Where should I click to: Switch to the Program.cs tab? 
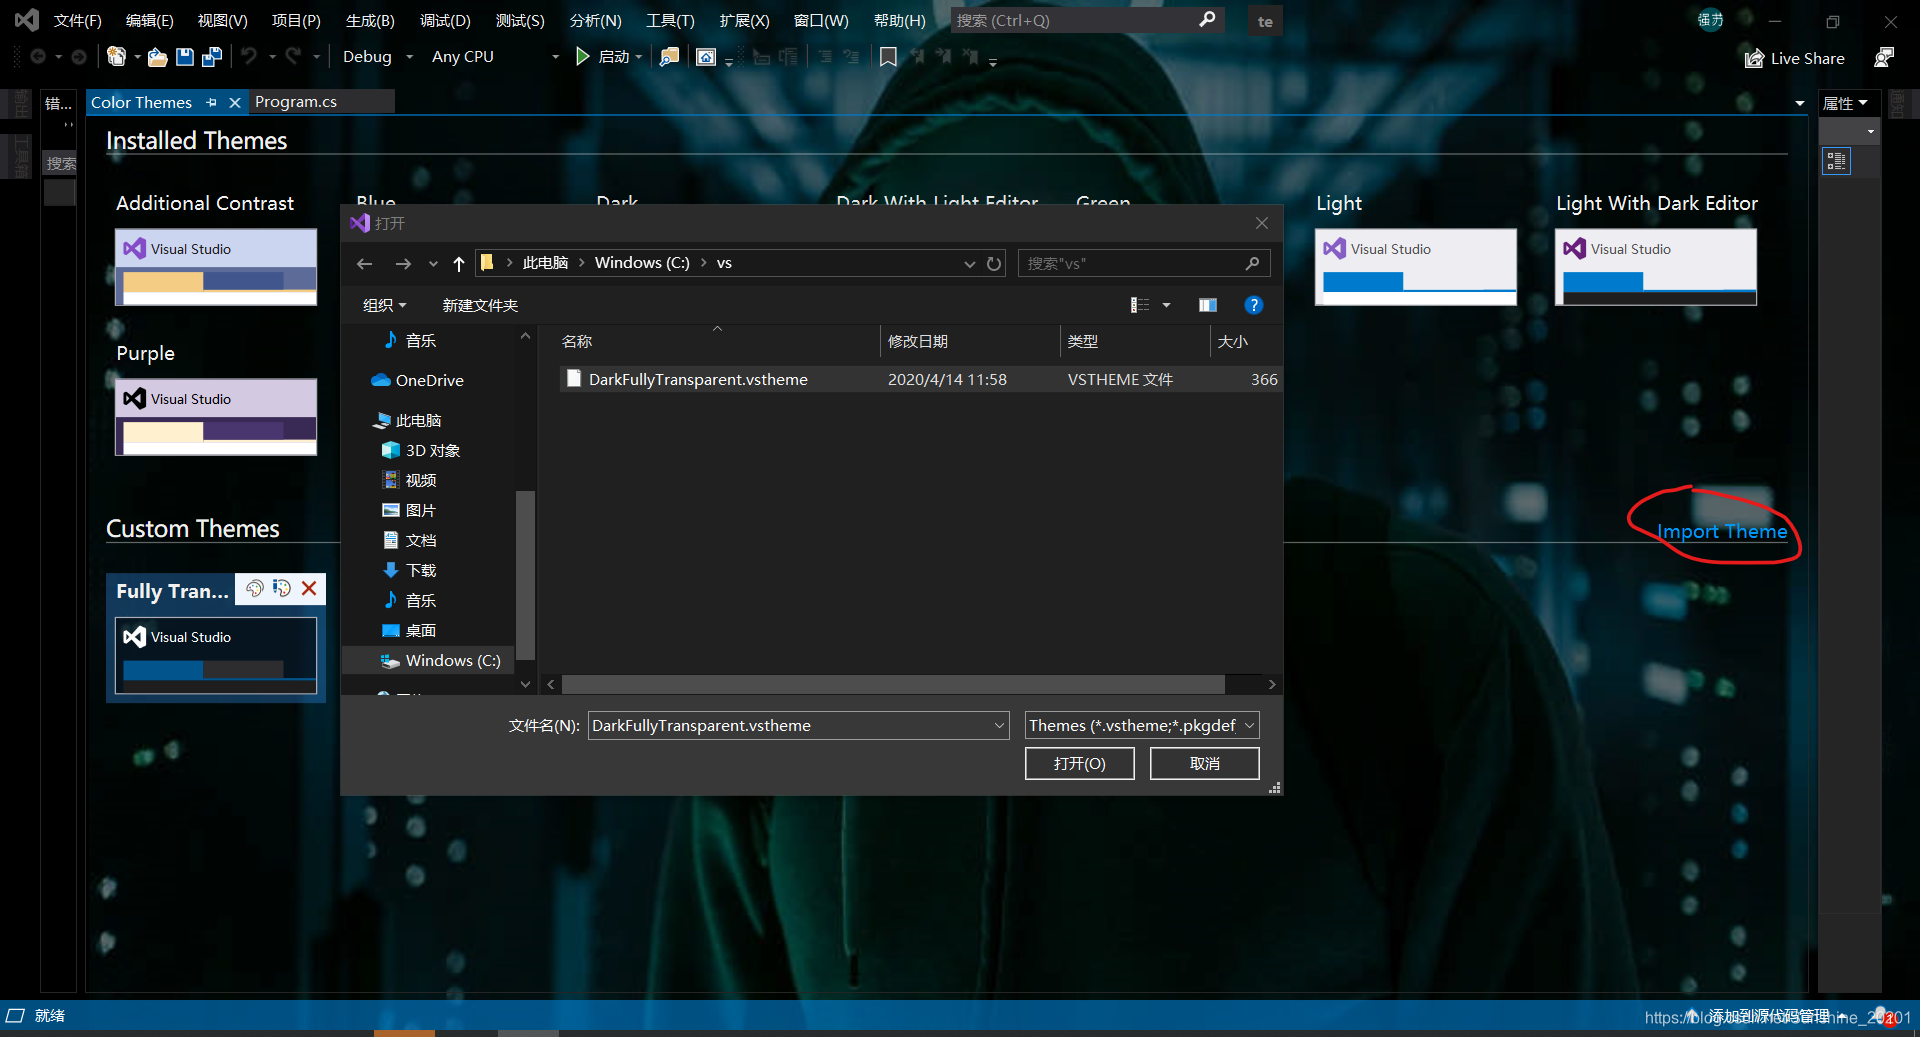click(296, 101)
